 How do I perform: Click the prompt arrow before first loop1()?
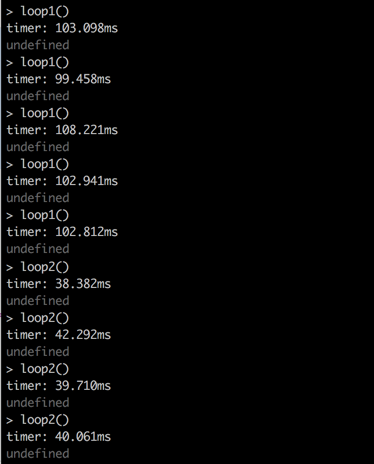click(9, 12)
